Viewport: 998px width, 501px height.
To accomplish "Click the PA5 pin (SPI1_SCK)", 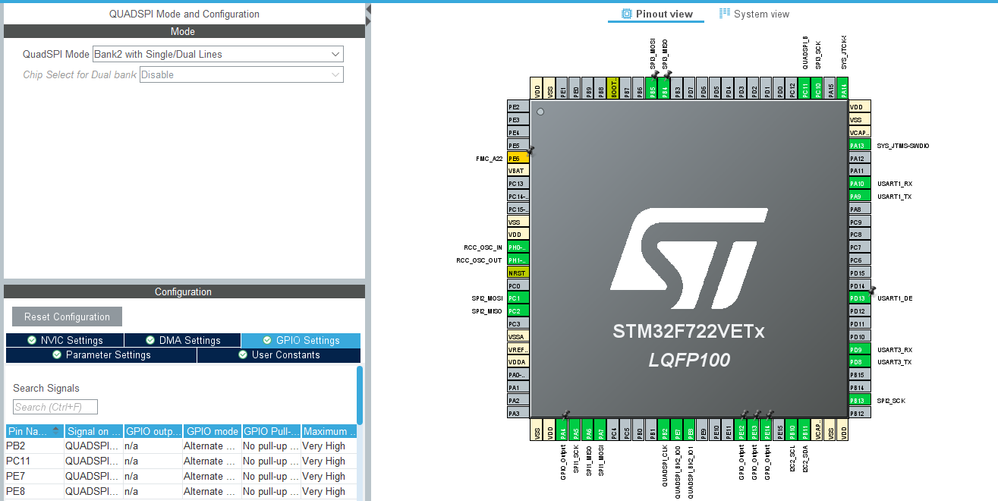I will [x=575, y=430].
